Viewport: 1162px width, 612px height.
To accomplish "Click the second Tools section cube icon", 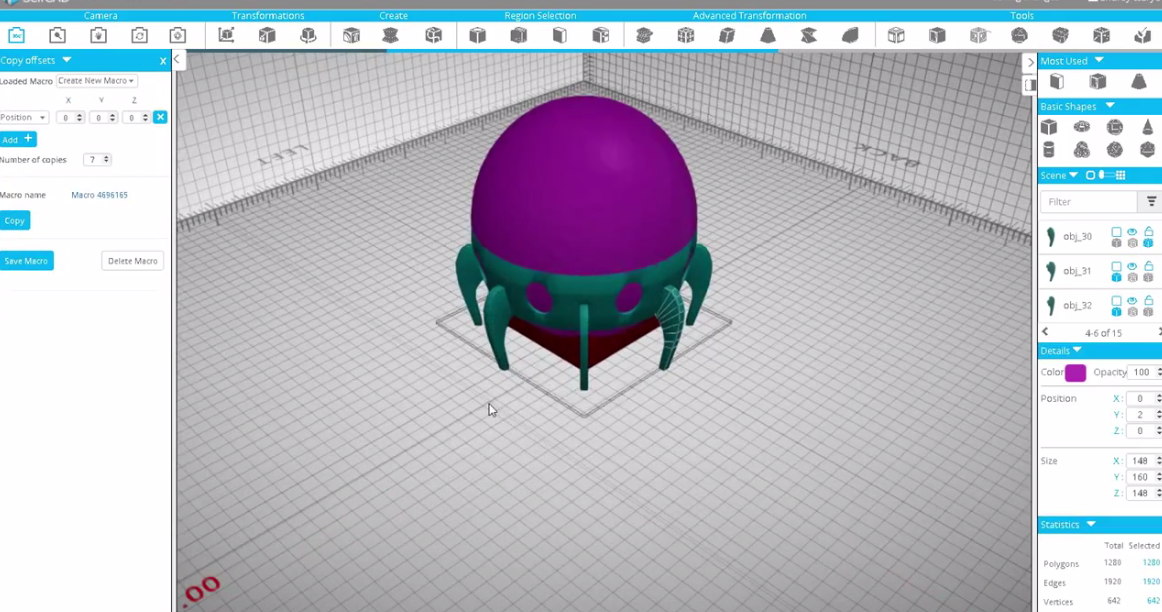I will point(937,35).
